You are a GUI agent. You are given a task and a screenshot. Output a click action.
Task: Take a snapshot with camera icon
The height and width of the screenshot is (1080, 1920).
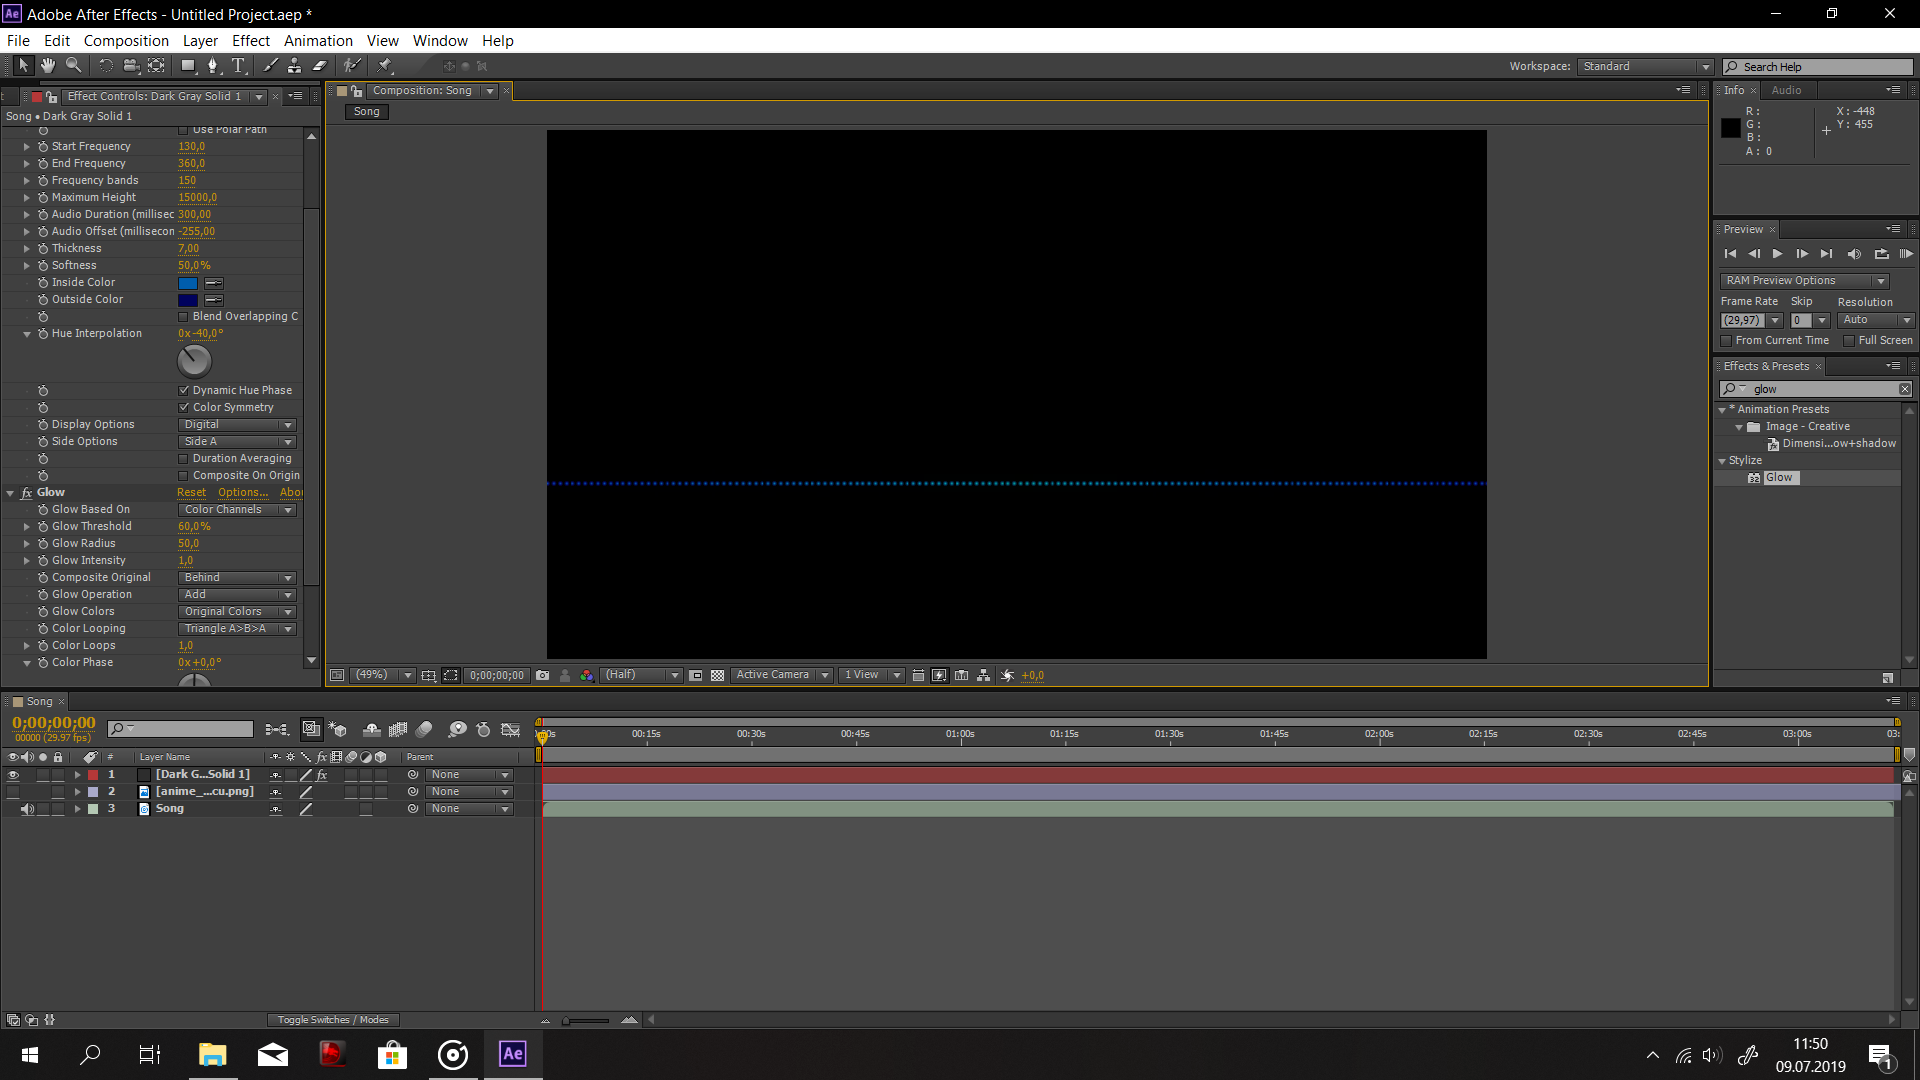click(x=542, y=676)
